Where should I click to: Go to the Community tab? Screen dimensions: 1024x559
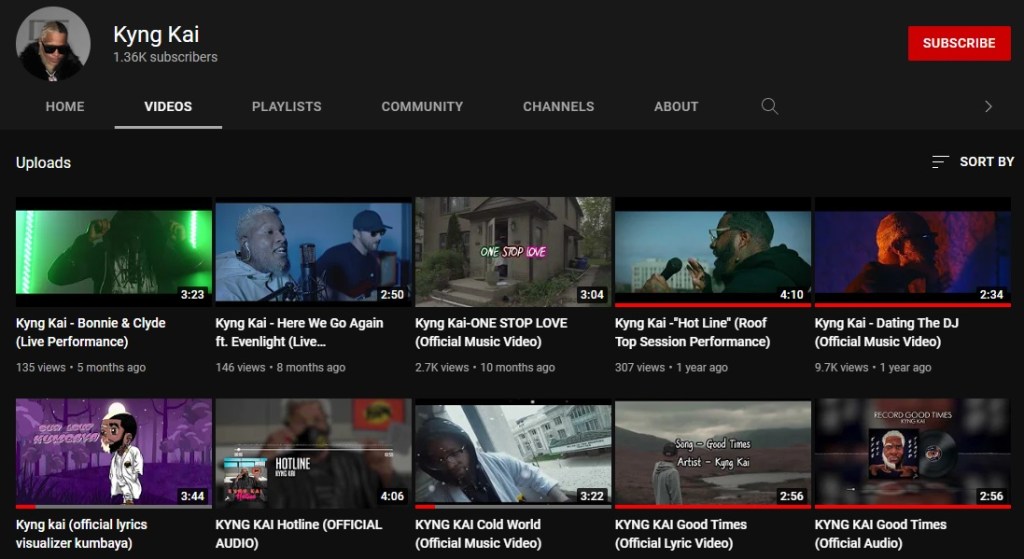pos(422,106)
